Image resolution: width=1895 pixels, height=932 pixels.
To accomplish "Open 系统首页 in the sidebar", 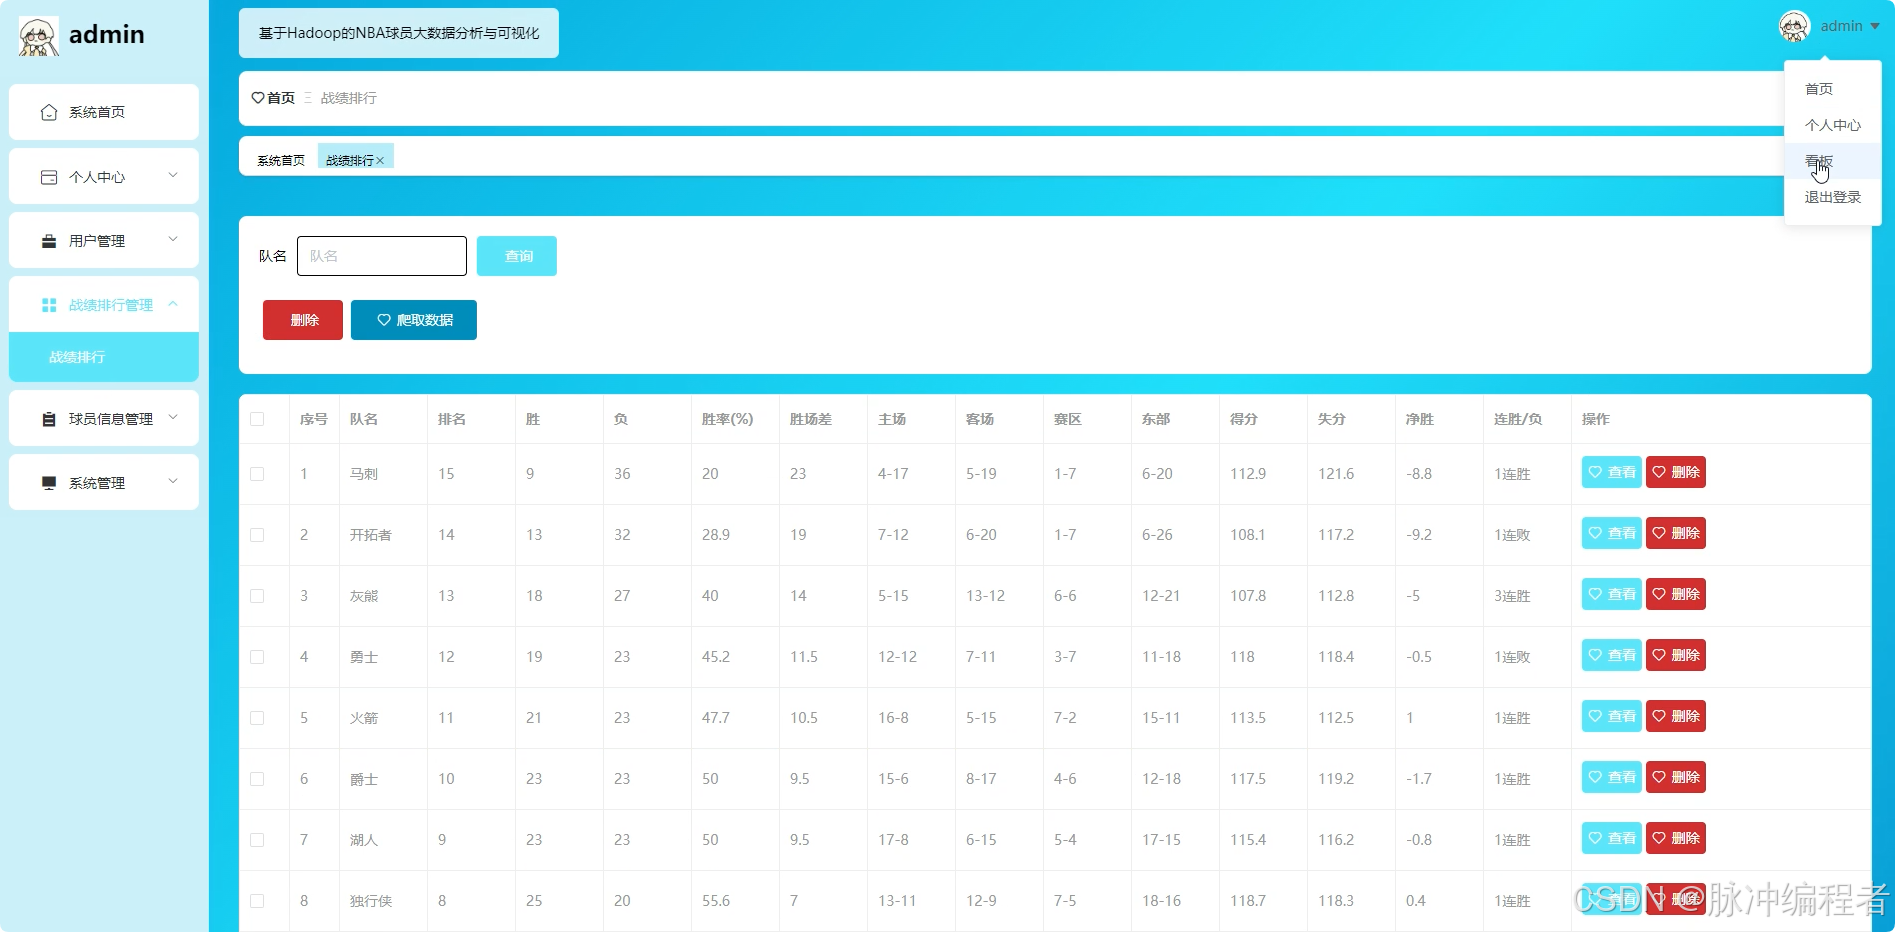I will tap(104, 112).
